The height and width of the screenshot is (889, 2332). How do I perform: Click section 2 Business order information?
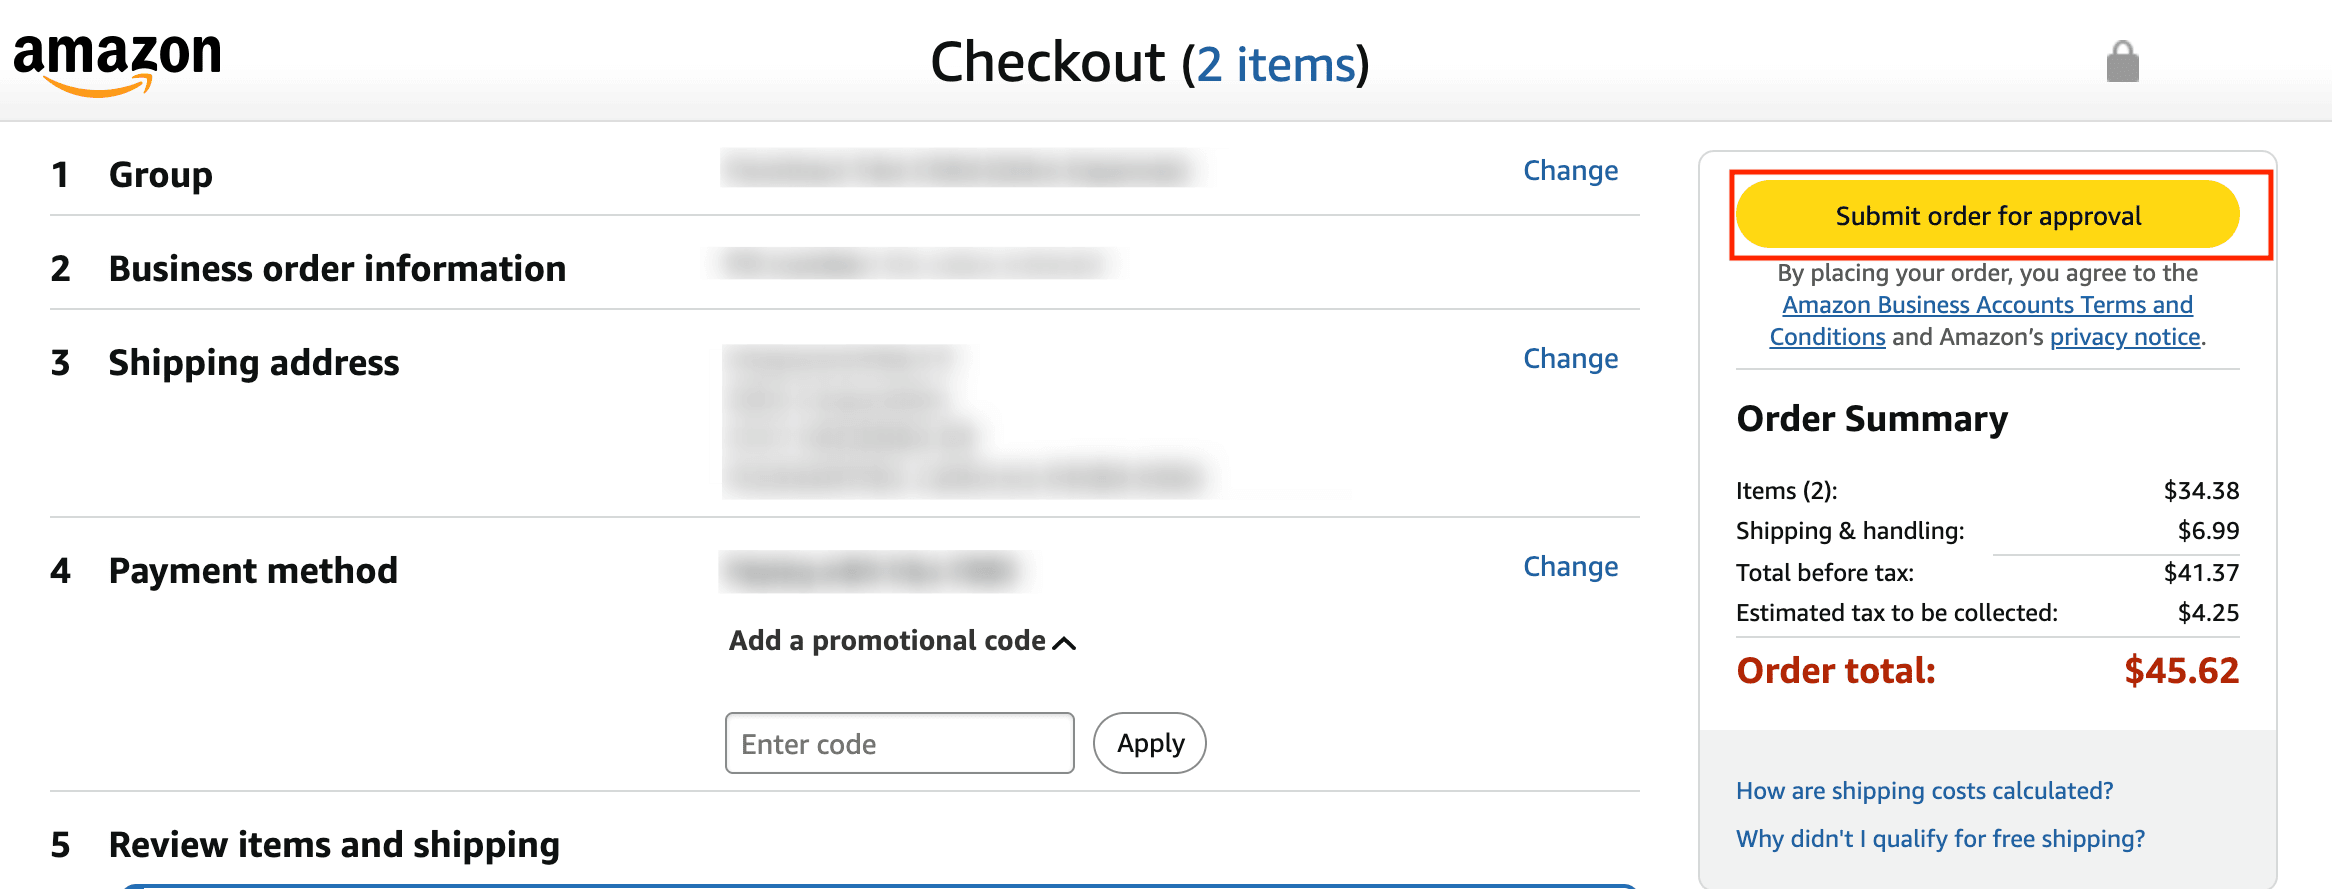click(337, 268)
